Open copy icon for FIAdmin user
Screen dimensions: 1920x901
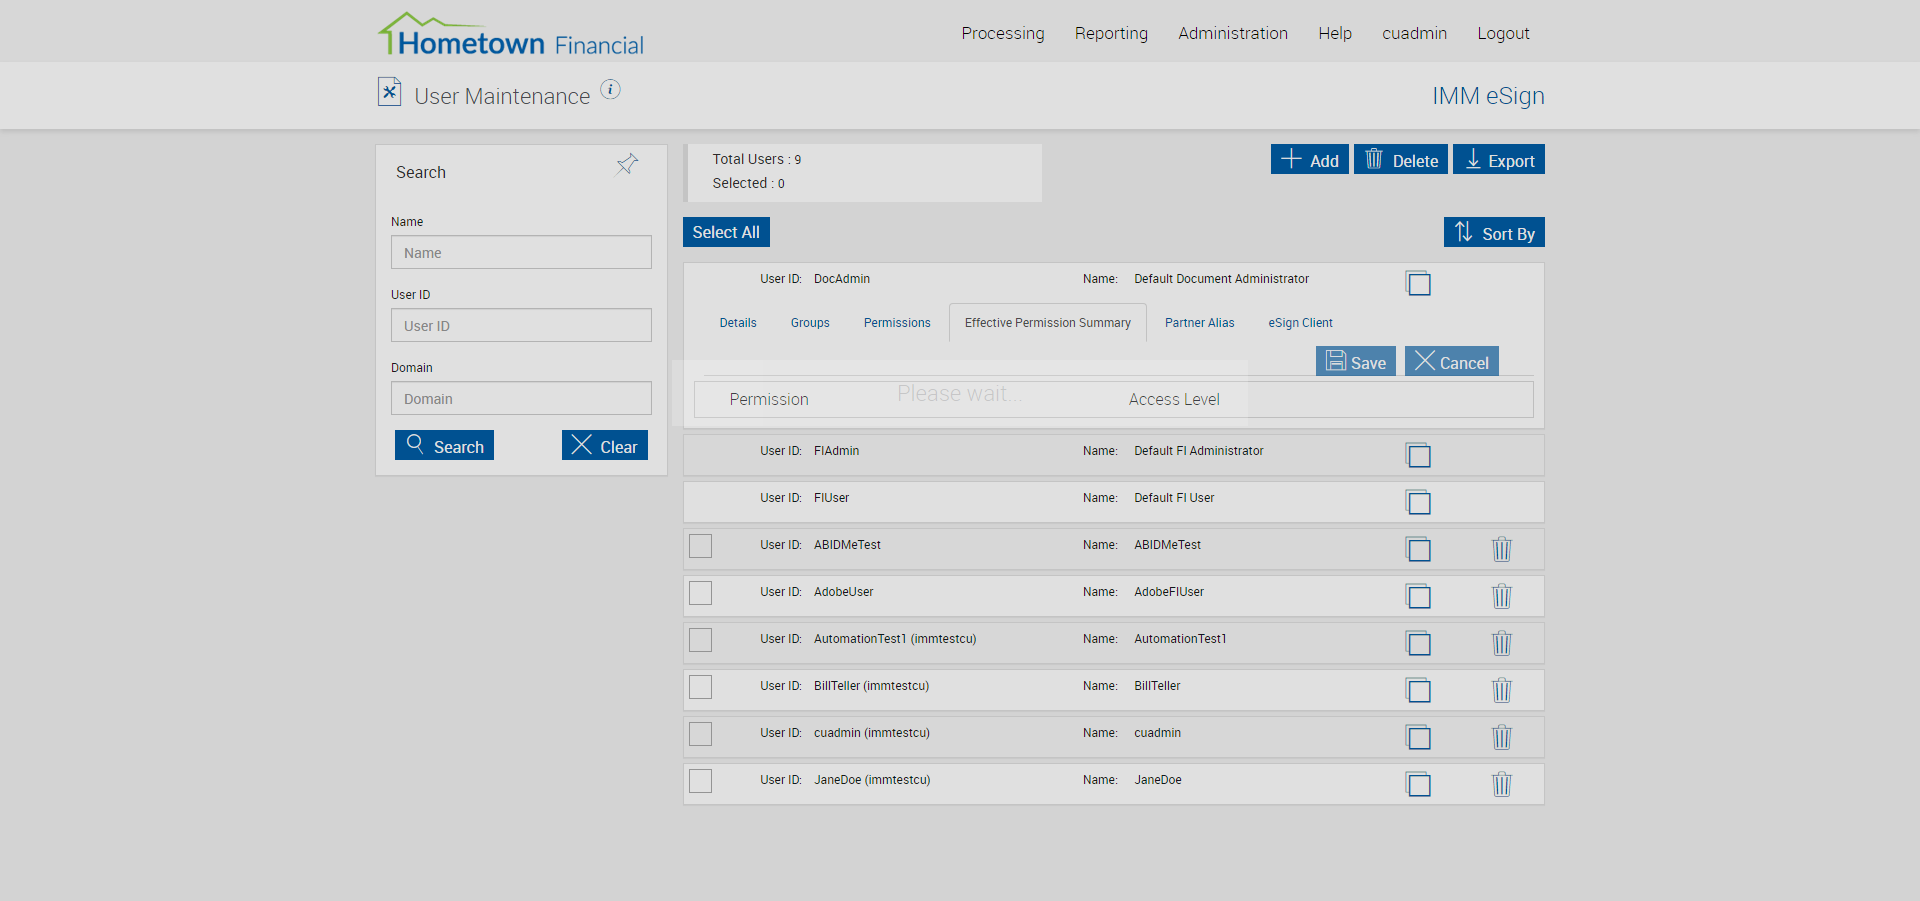[x=1418, y=455]
